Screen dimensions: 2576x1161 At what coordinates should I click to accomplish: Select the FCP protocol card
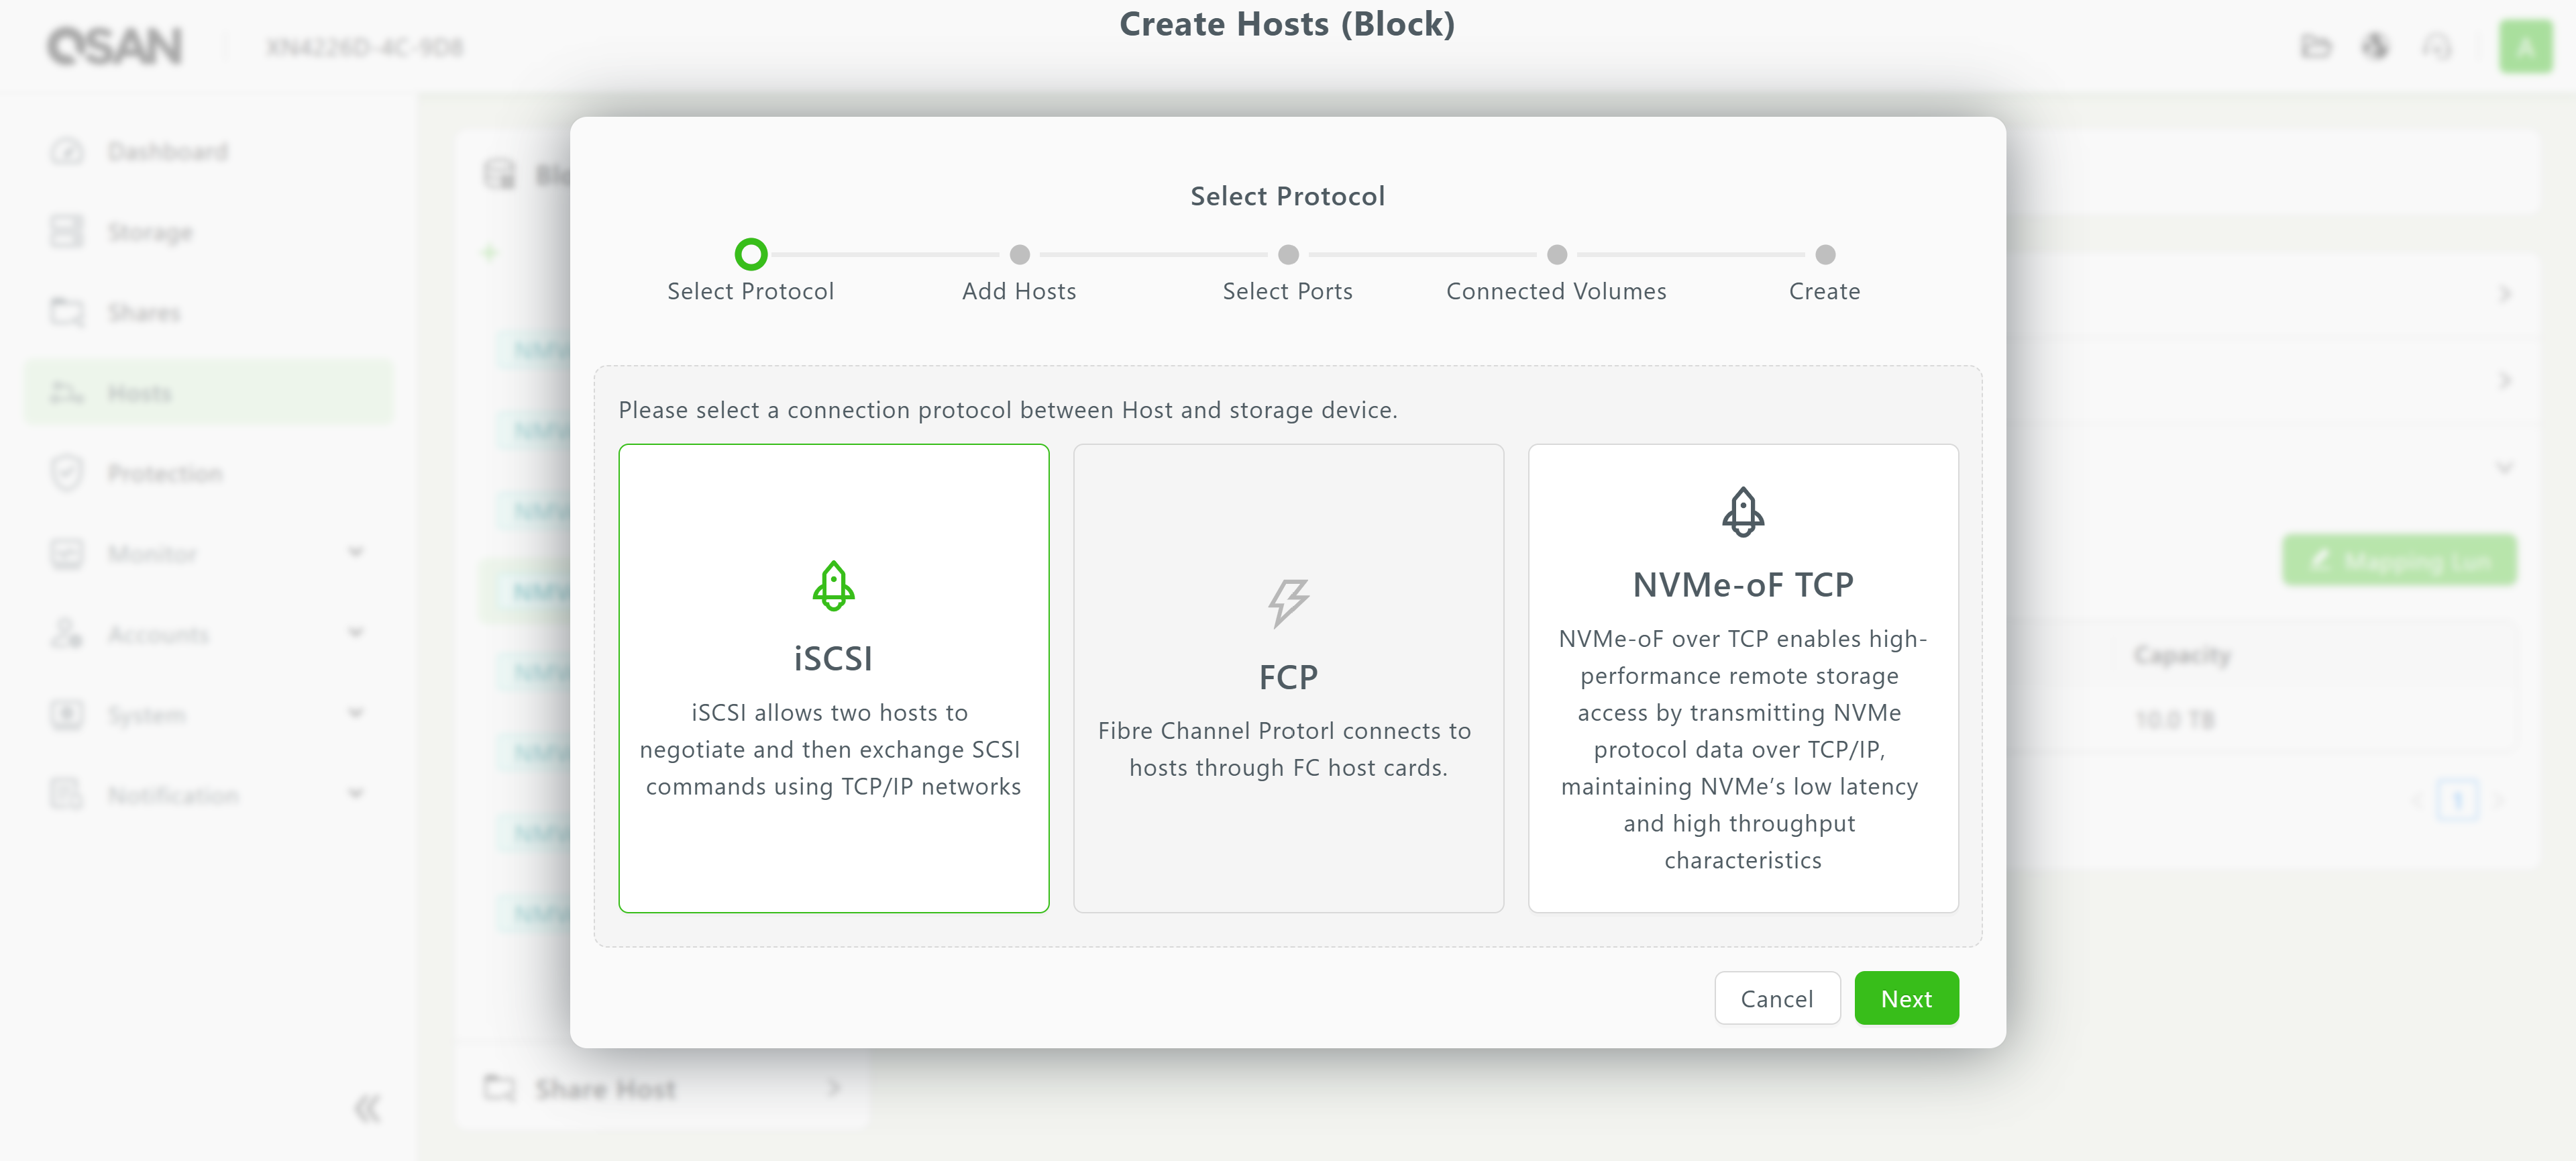[x=1288, y=678]
